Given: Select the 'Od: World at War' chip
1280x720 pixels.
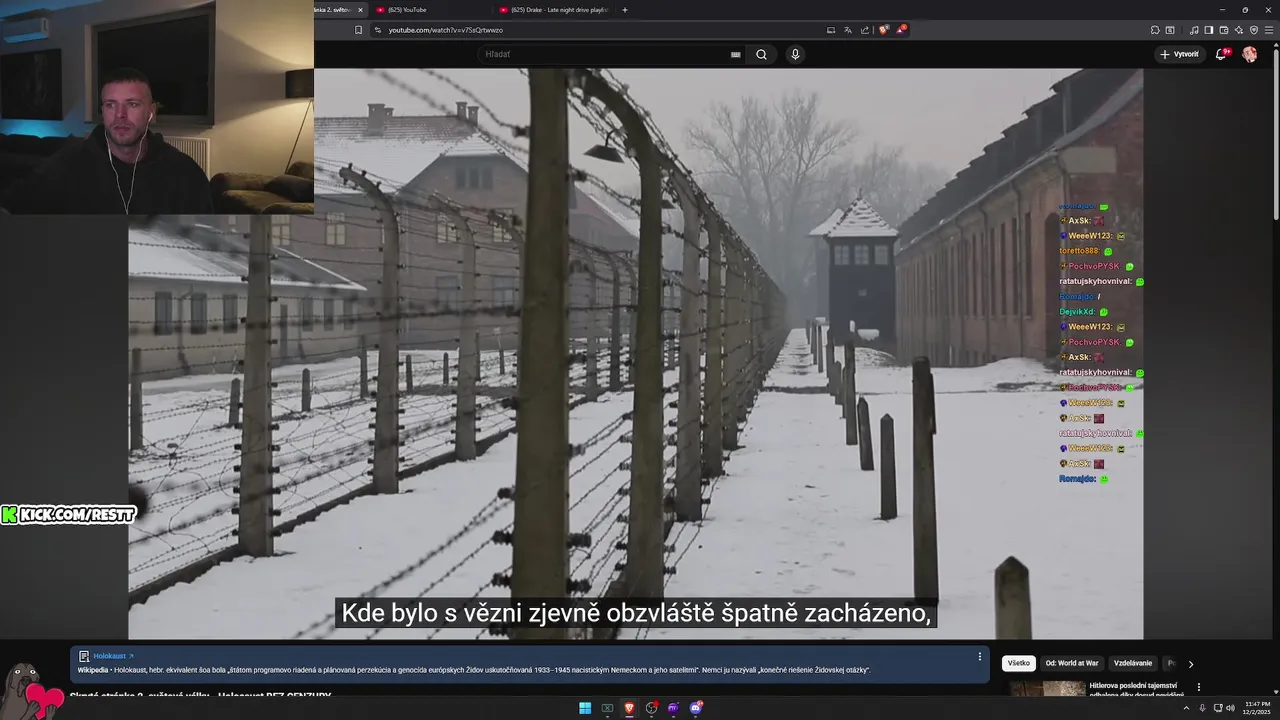Looking at the screenshot, I should 1072,663.
